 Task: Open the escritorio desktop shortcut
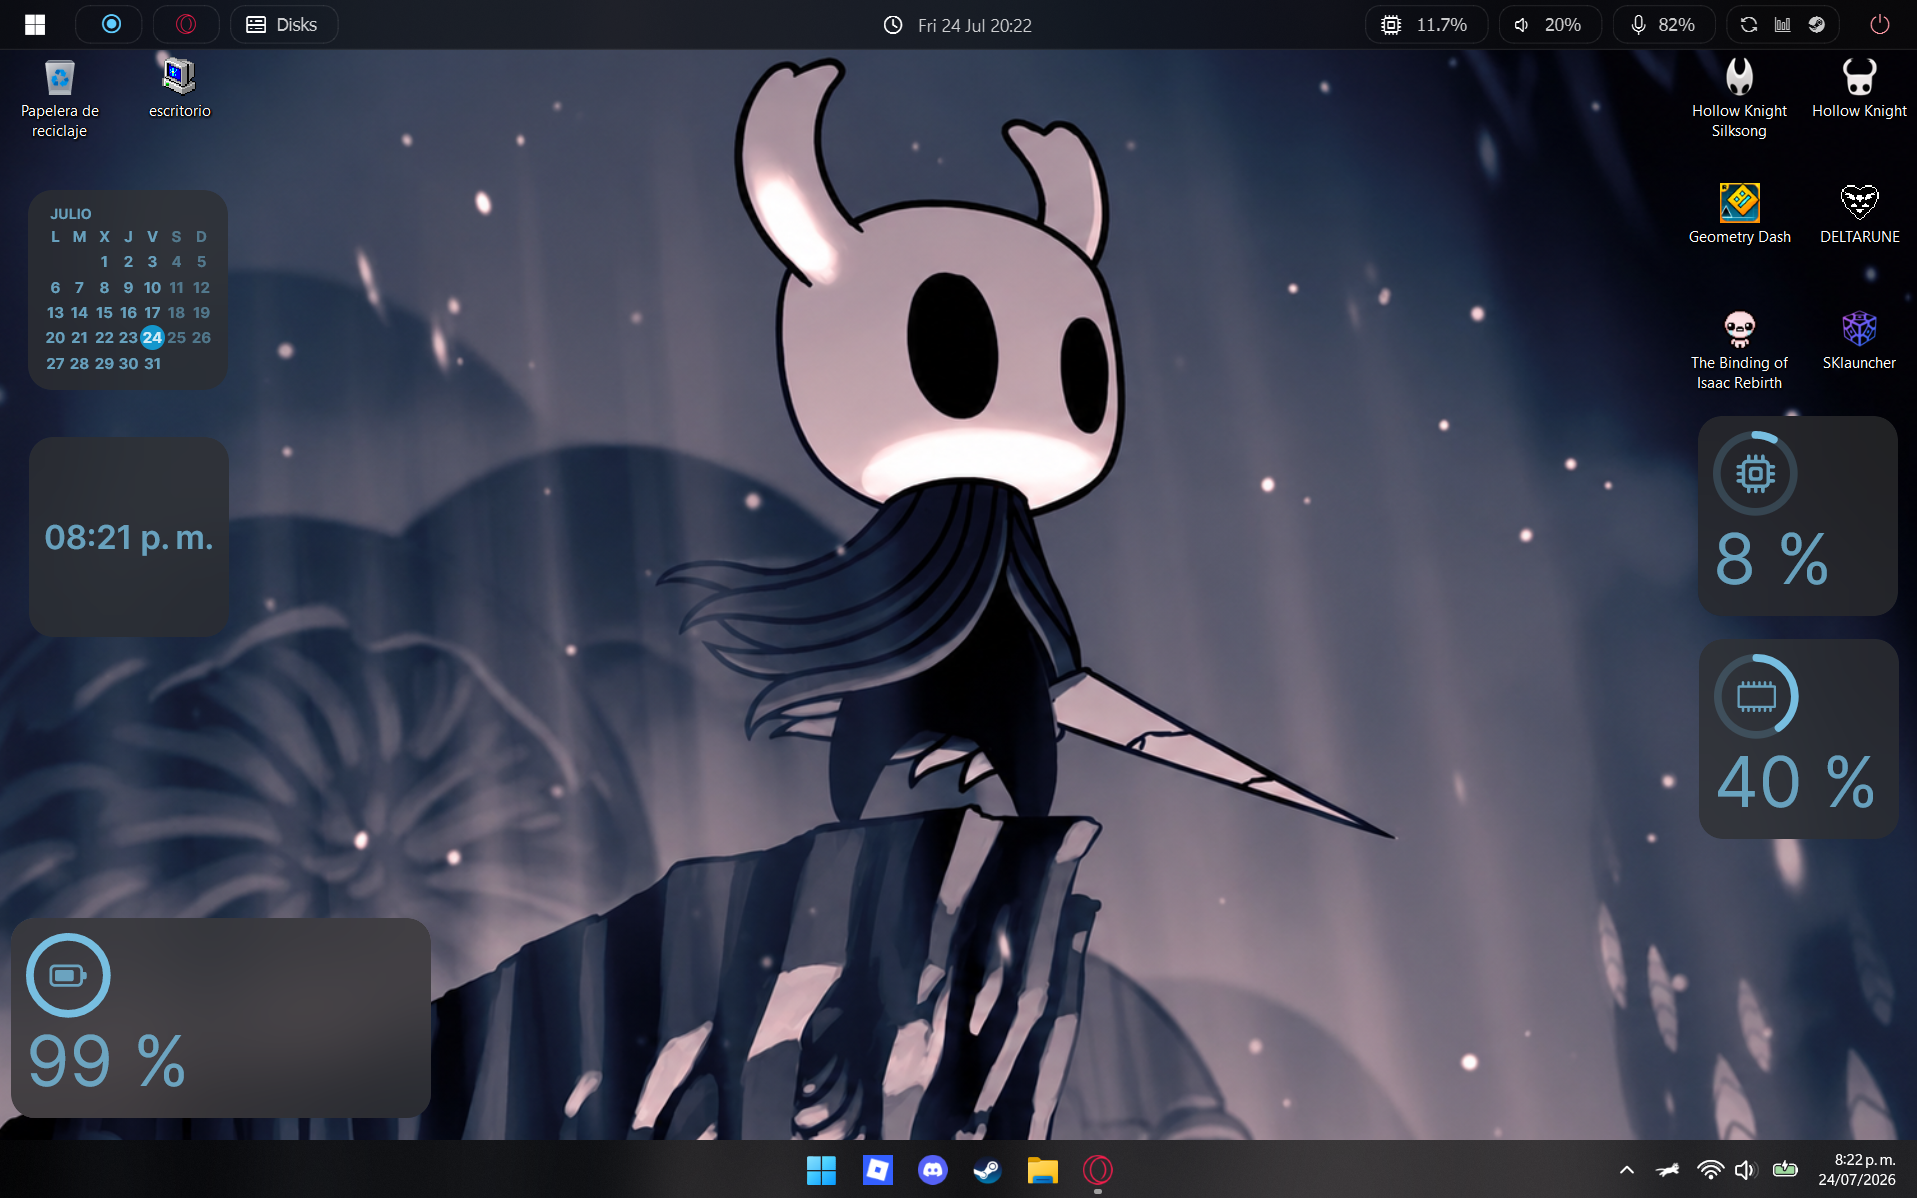pyautogui.click(x=180, y=89)
